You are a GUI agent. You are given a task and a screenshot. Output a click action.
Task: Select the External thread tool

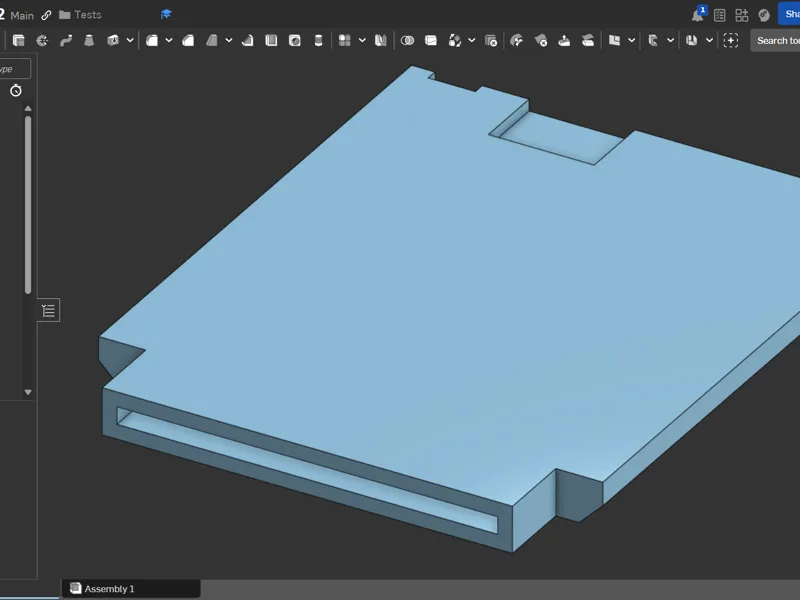pyautogui.click(x=318, y=40)
